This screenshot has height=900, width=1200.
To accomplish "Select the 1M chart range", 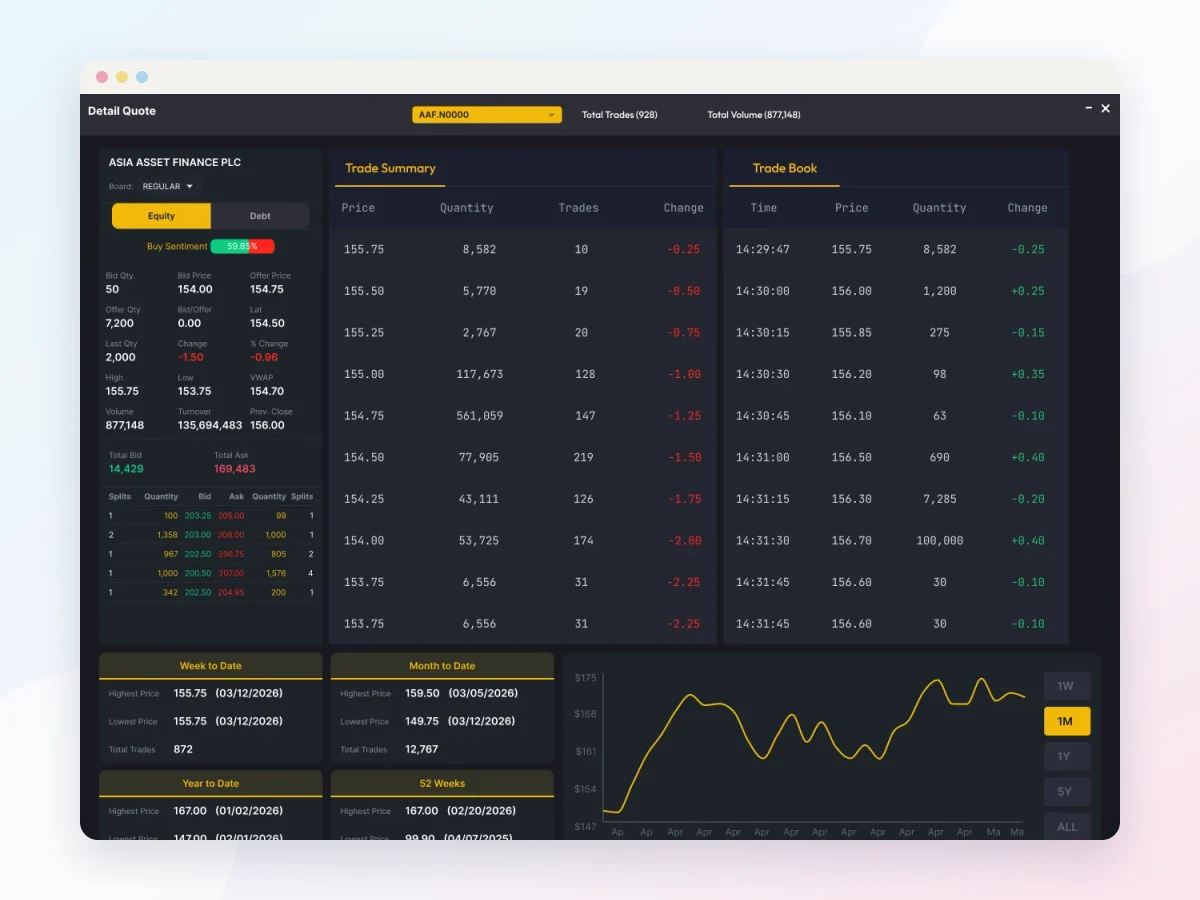I will coord(1066,721).
